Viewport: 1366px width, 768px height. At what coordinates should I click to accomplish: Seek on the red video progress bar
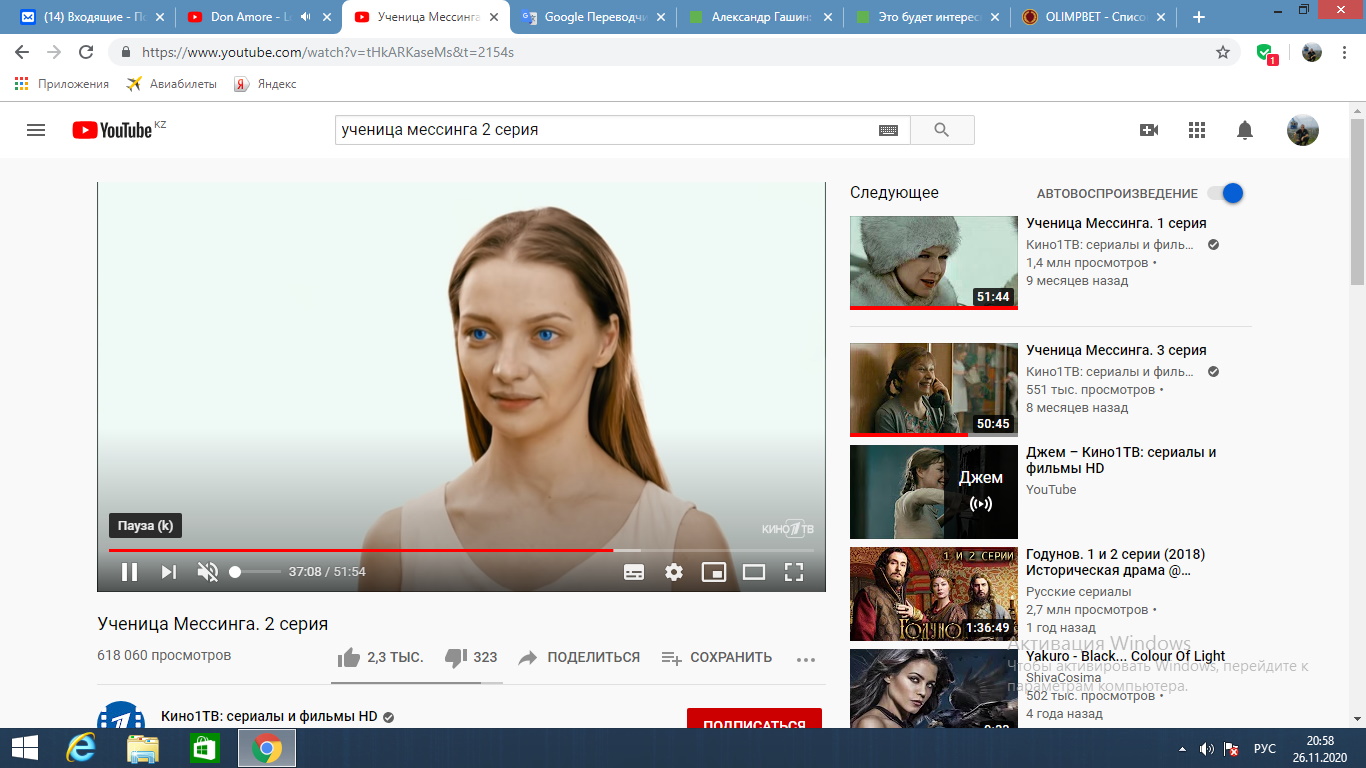click(461, 550)
